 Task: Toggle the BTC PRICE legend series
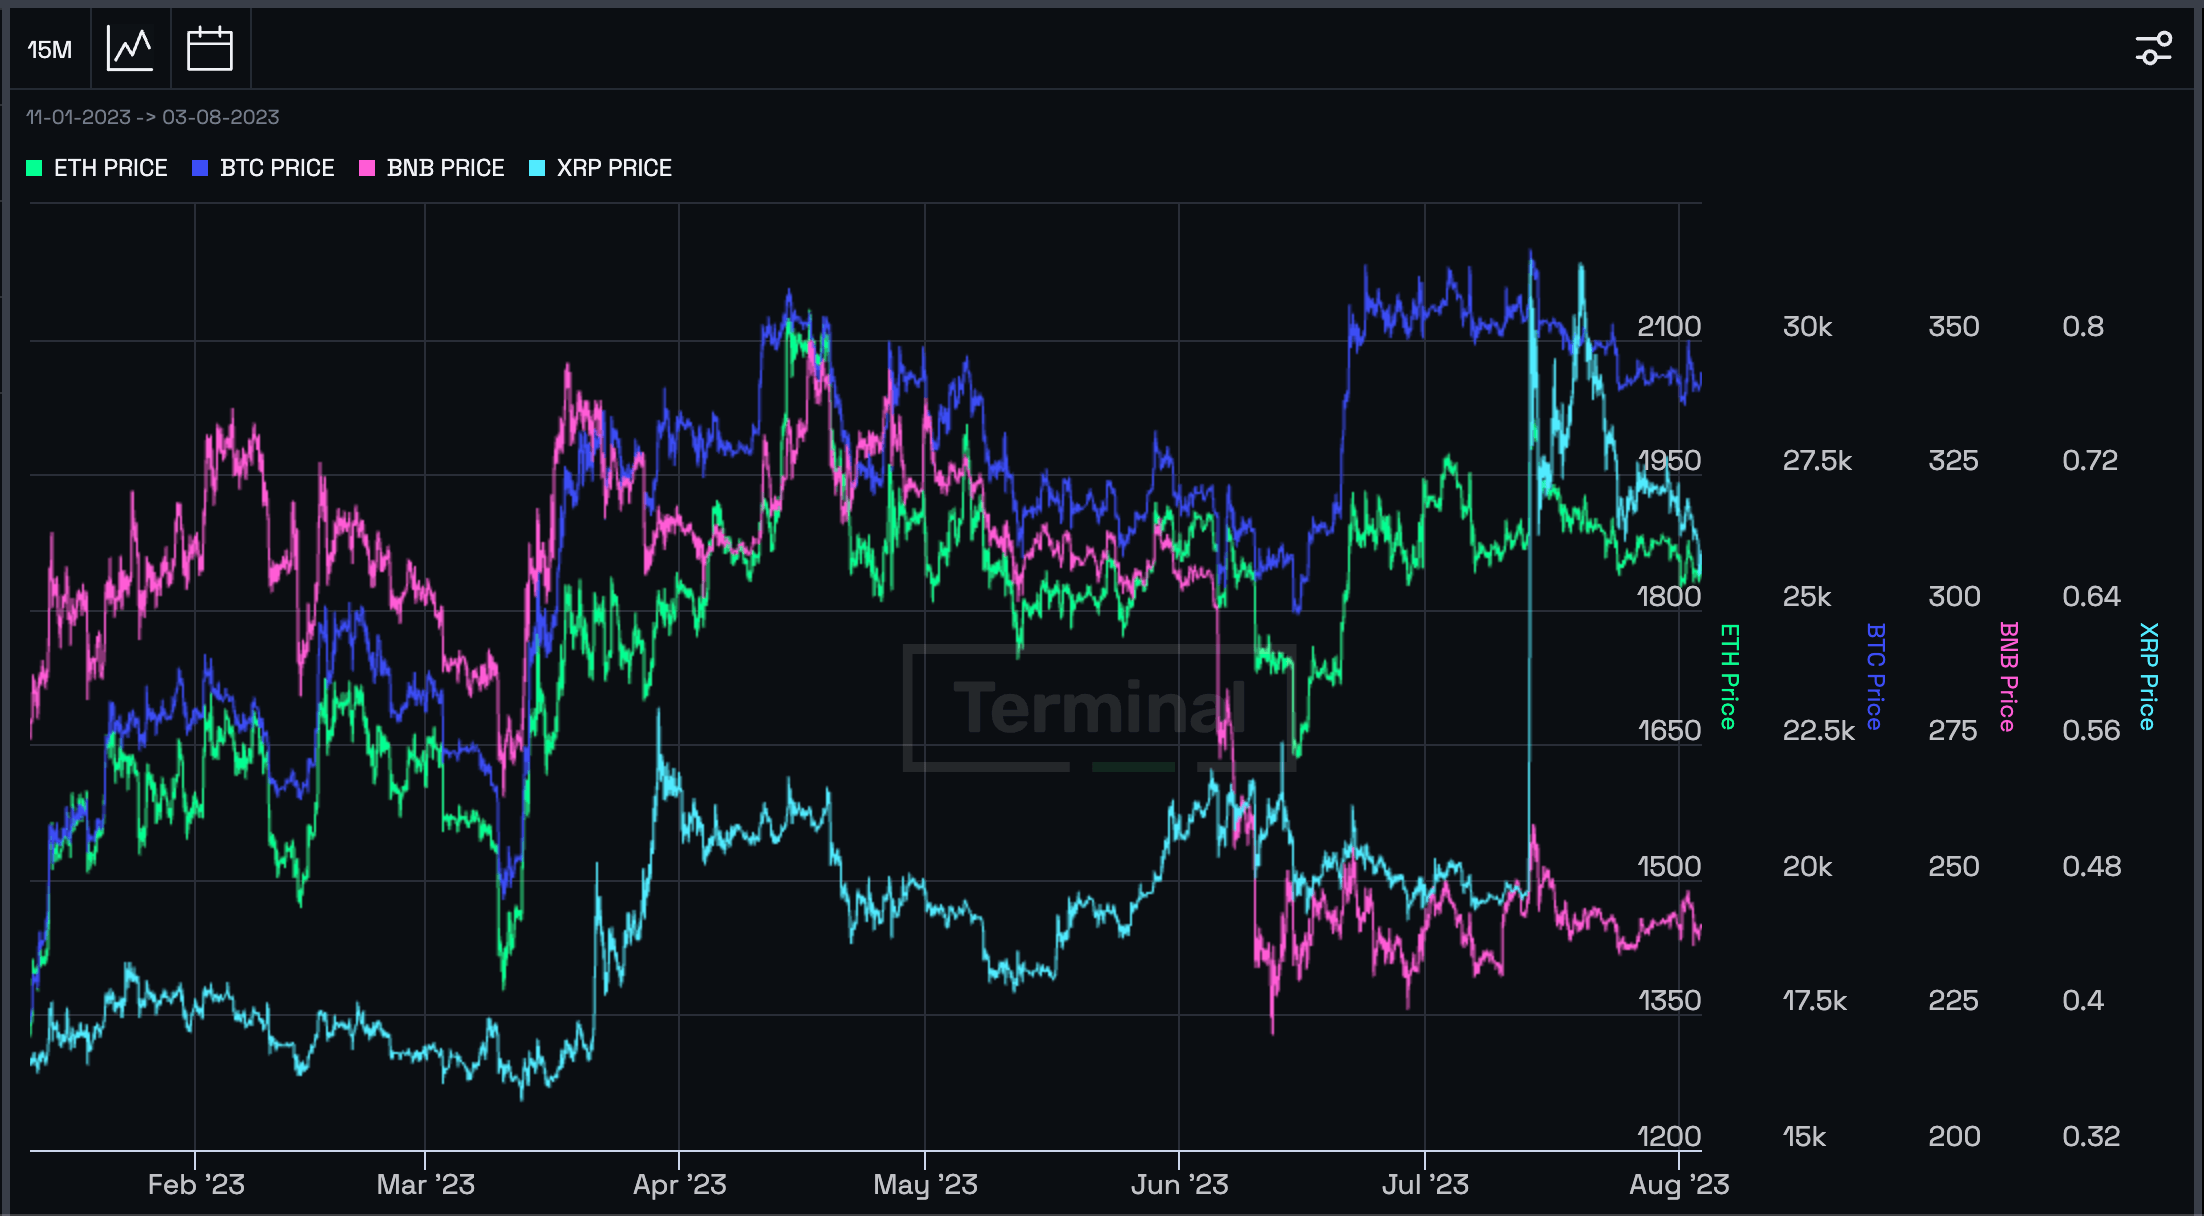pyautogui.click(x=264, y=168)
